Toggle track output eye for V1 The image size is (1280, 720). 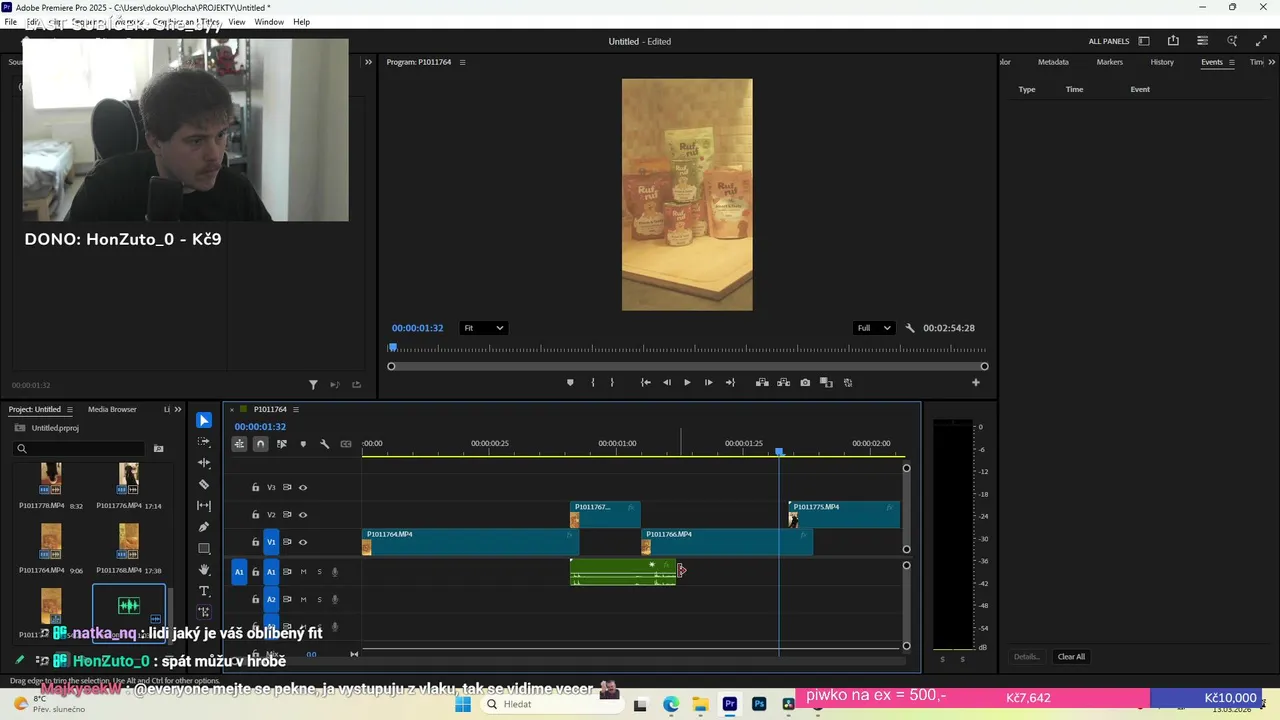coord(303,542)
